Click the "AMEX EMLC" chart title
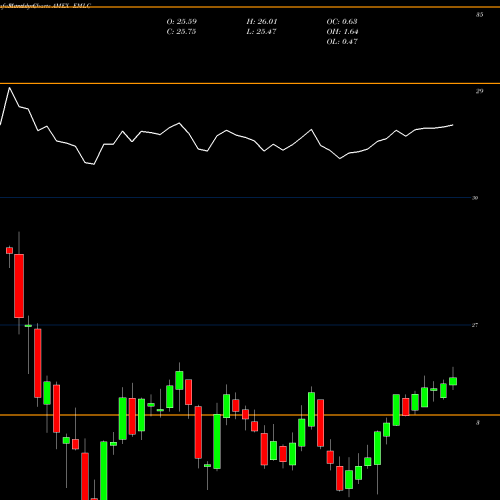Viewport: 500px width, 500px height. point(71,6)
